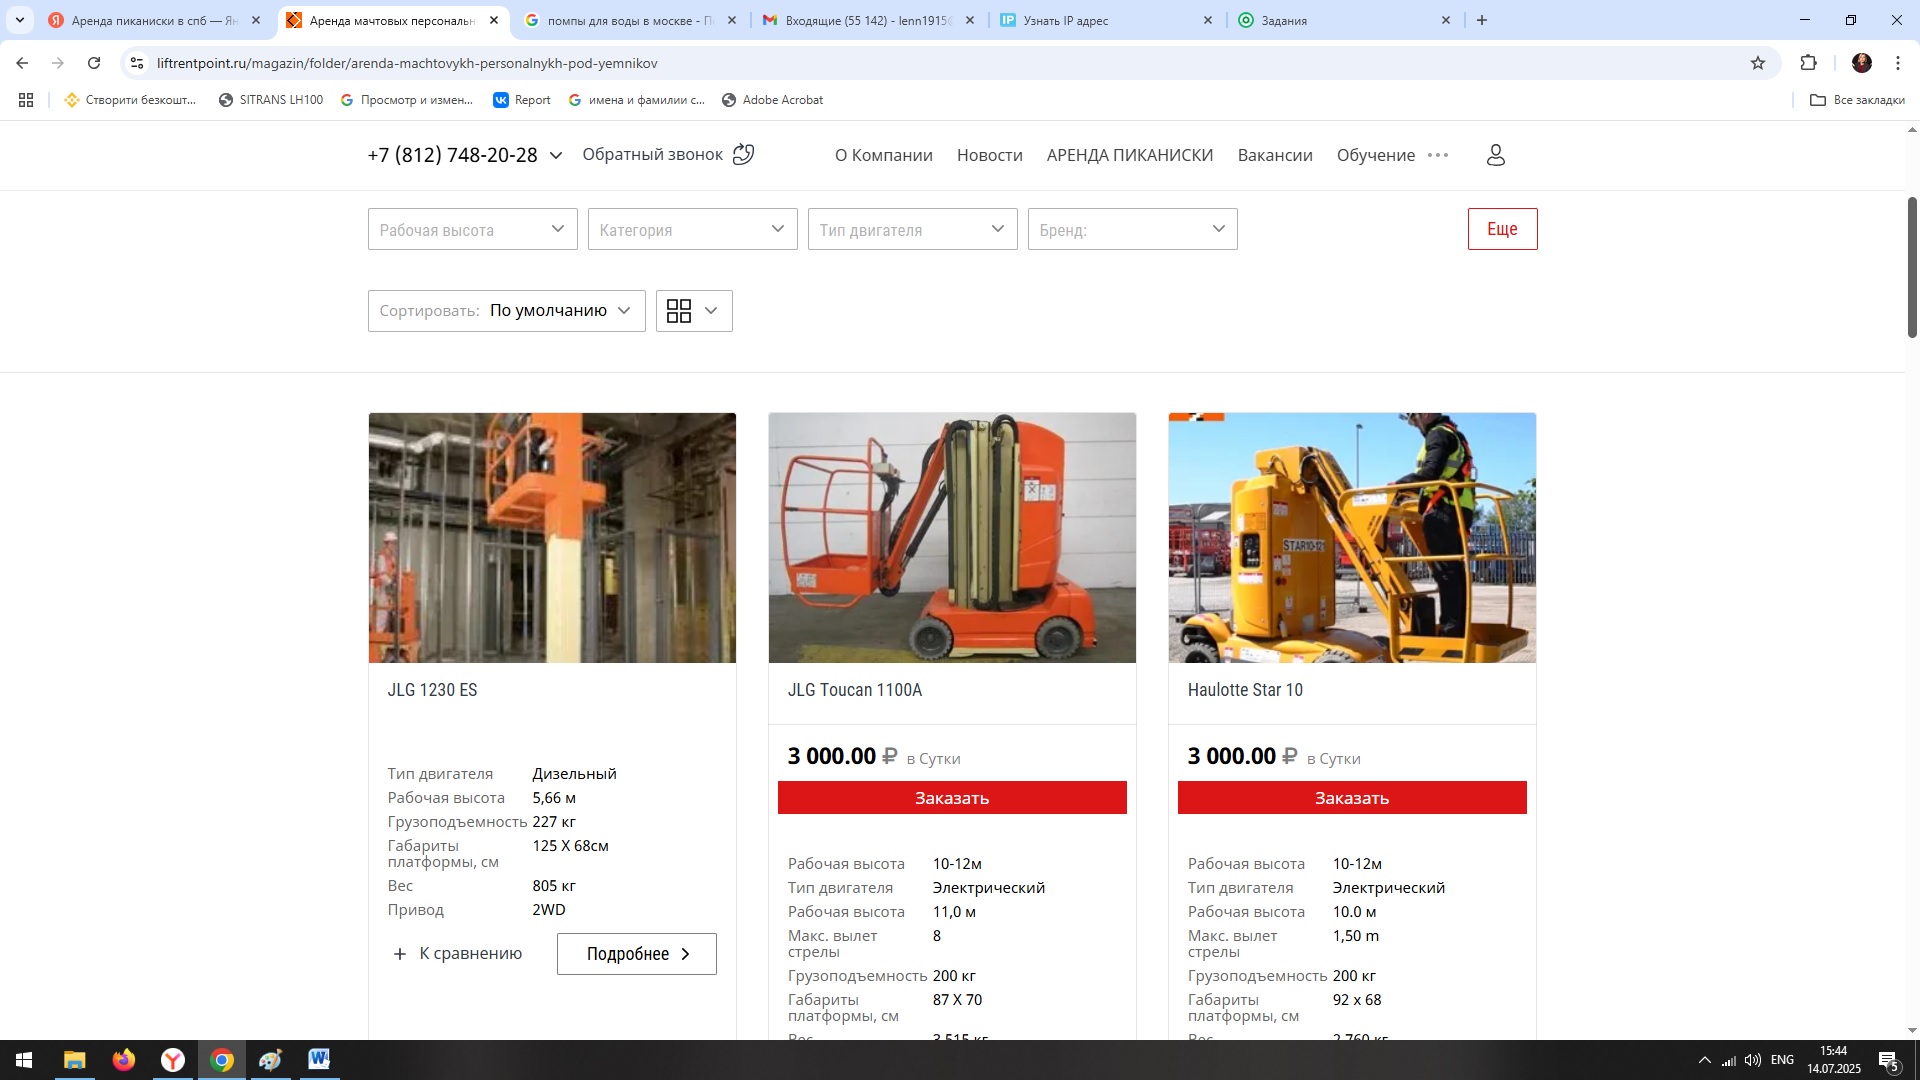Click the callback phone icon
Viewport: 1920px width, 1080px height.
coord(743,154)
